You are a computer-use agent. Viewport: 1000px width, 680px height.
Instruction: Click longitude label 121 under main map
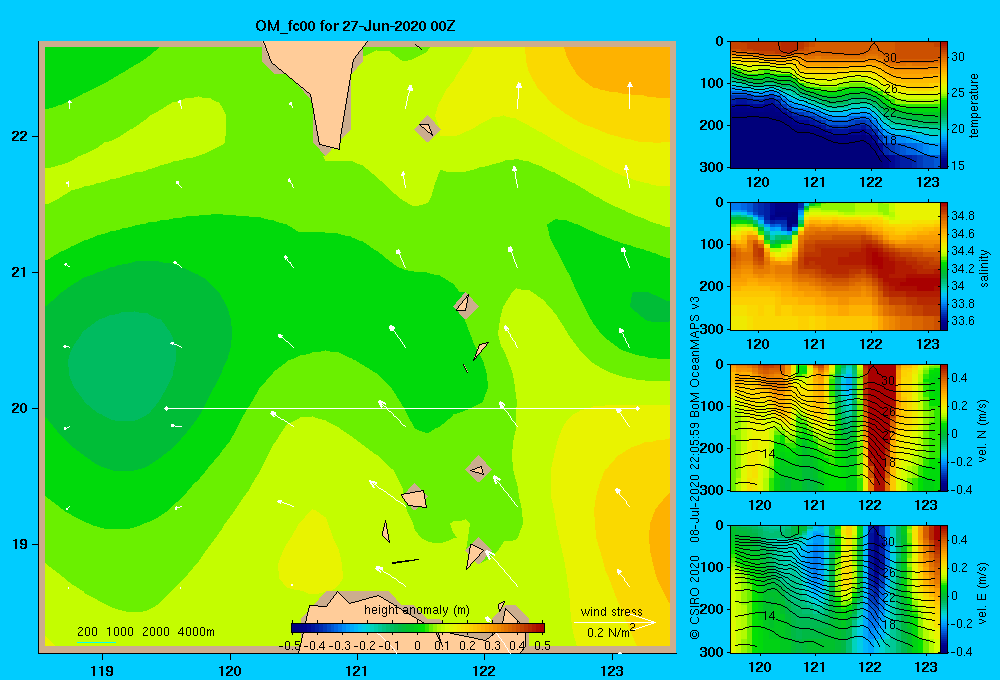click(x=357, y=671)
